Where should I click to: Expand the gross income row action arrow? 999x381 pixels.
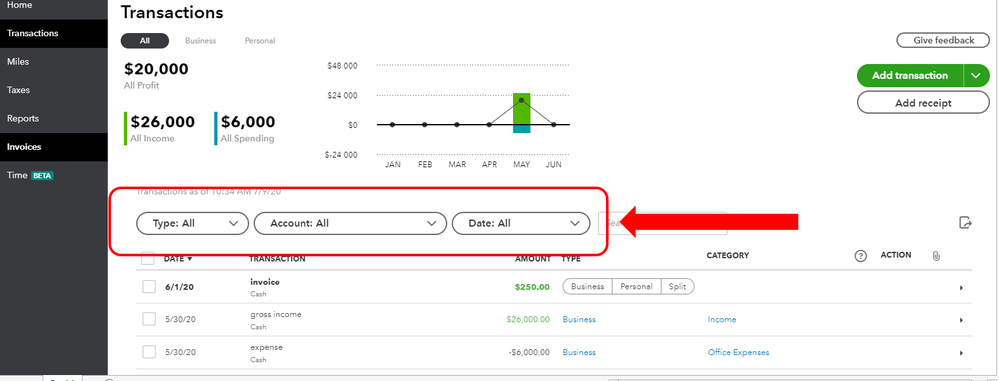[961, 320]
